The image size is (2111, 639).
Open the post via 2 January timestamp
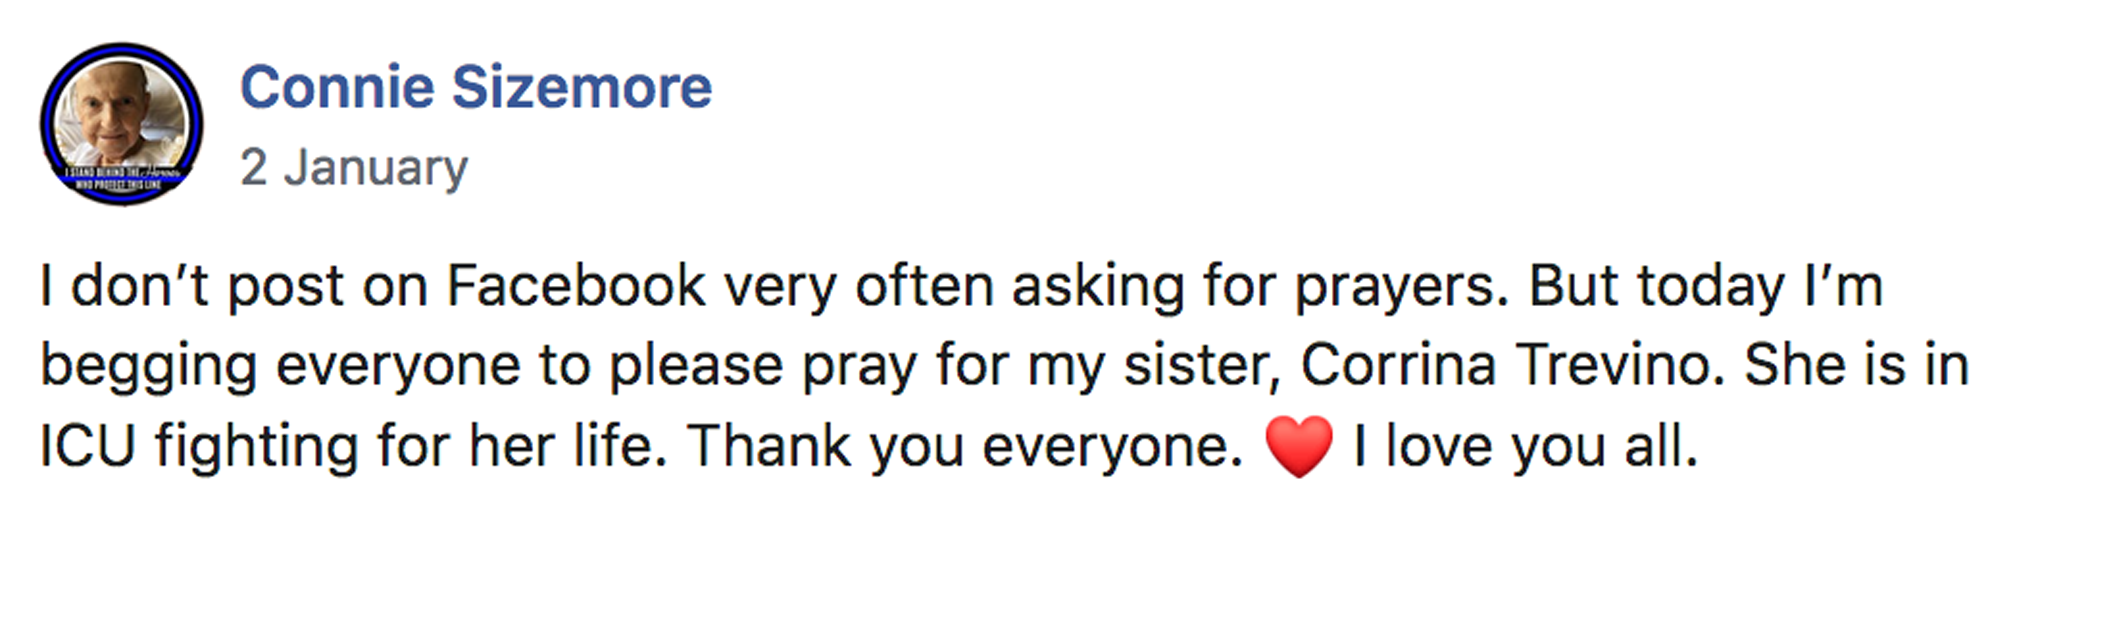click(354, 167)
